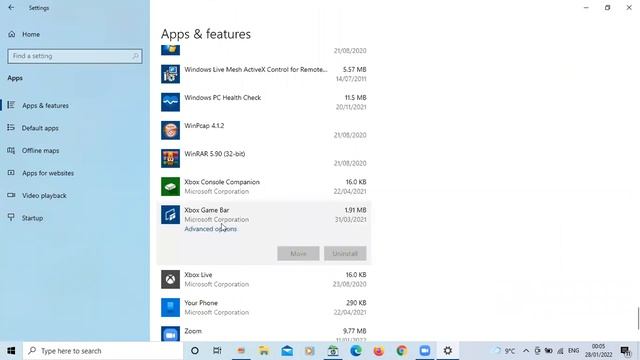Open Offline maps section
Image resolution: width=640 pixels, height=360 pixels.
tap(40, 151)
